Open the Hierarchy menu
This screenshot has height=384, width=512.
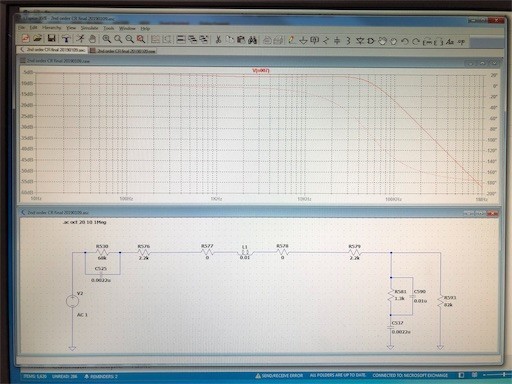pyautogui.click(x=52, y=28)
